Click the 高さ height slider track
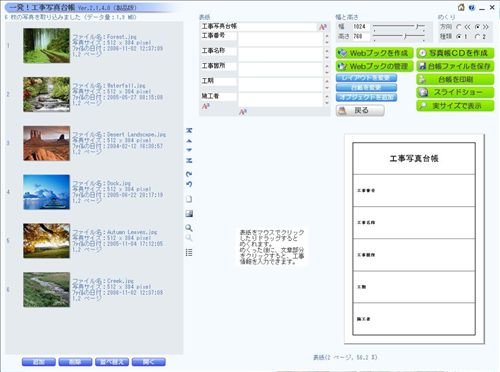The height and width of the screenshot is (372, 500). [399, 36]
